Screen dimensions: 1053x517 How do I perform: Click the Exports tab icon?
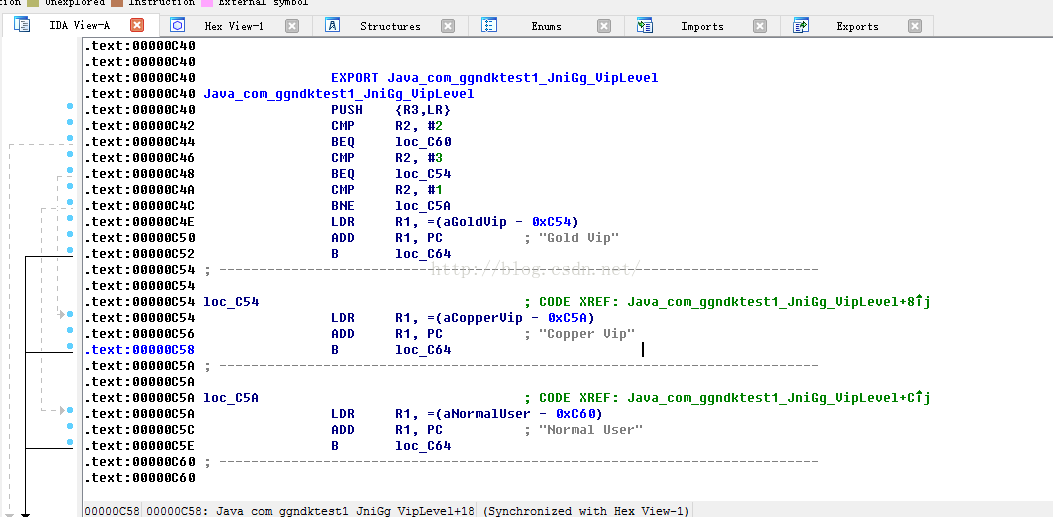pos(800,26)
